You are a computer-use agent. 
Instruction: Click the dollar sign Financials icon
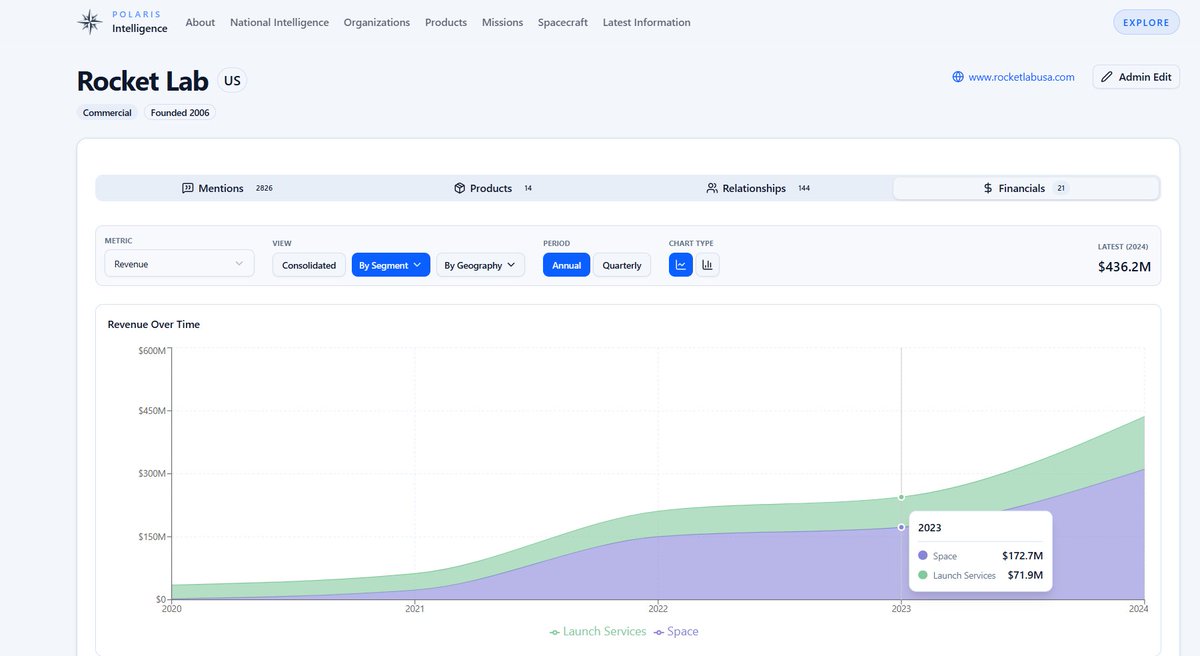point(988,188)
